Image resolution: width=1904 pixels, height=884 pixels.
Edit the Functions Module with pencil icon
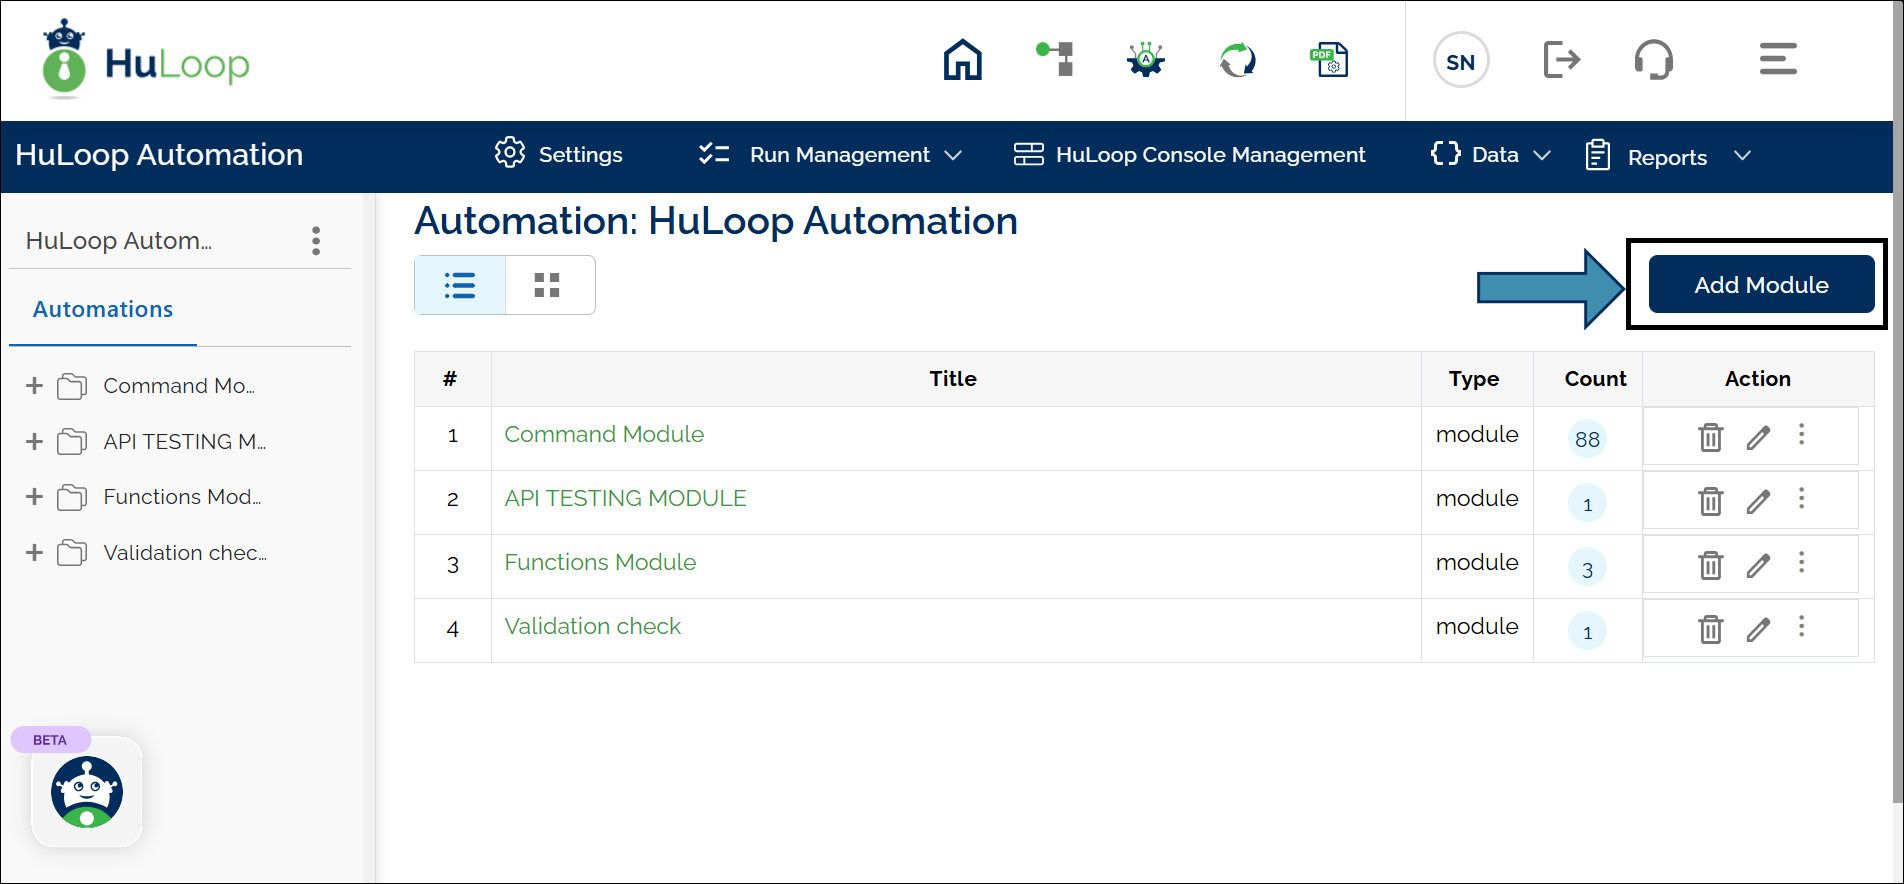click(1758, 565)
